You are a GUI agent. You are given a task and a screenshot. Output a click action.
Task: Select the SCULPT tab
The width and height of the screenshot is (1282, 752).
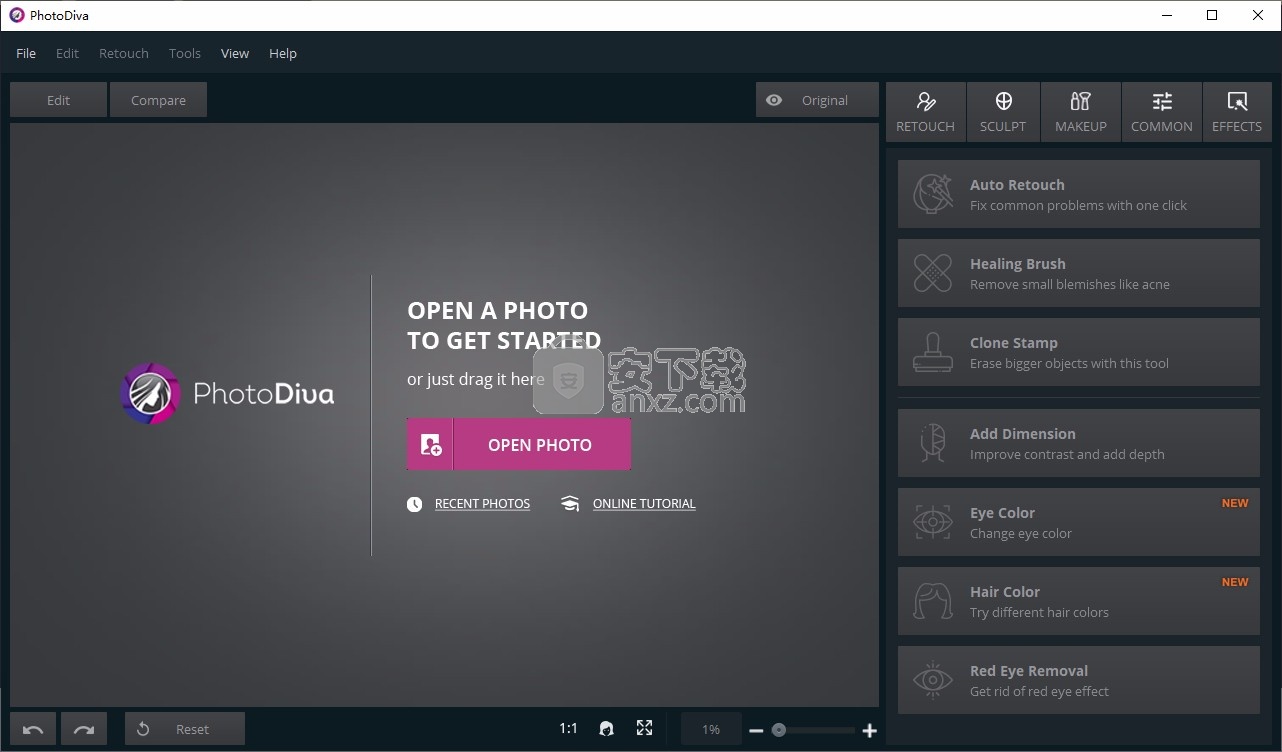(x=1003, y=112)
